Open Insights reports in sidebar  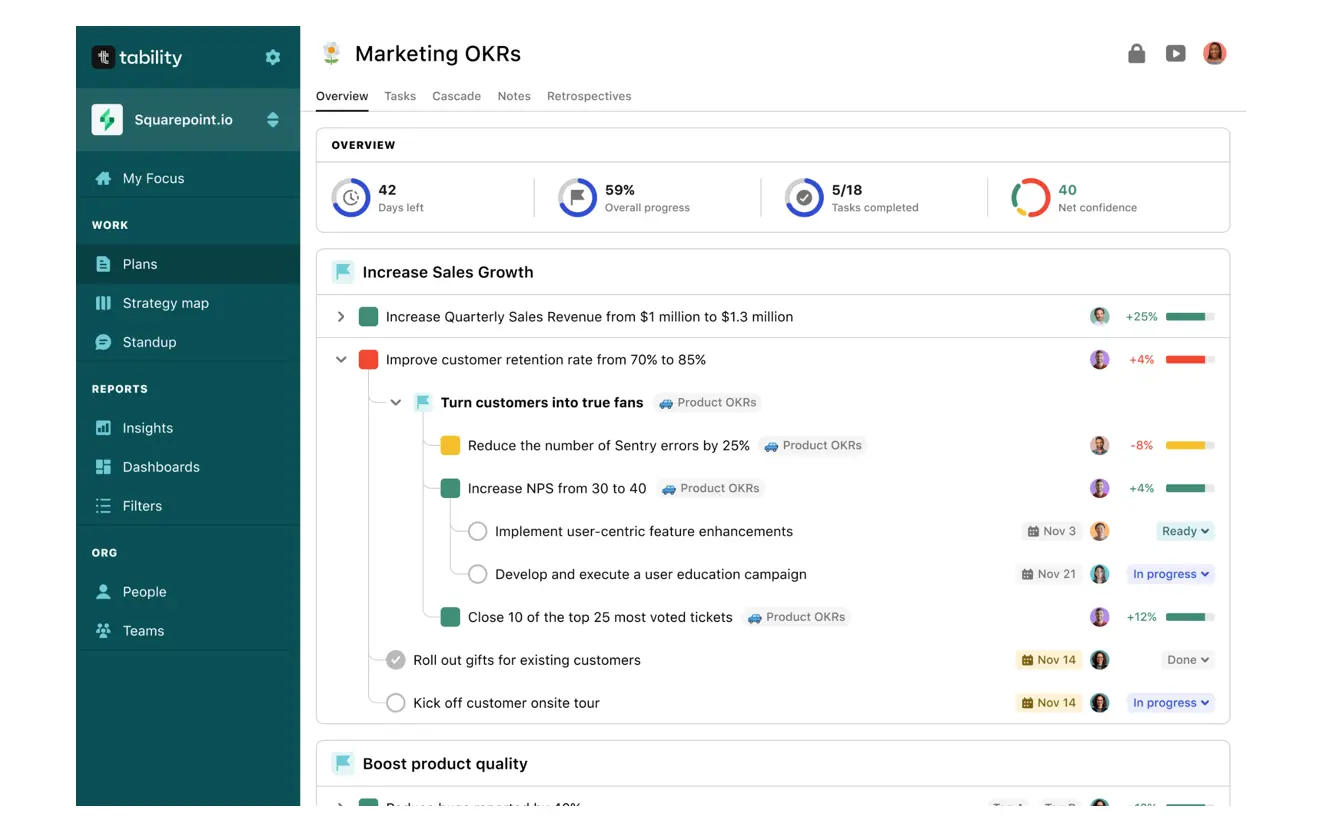[147, 428]
